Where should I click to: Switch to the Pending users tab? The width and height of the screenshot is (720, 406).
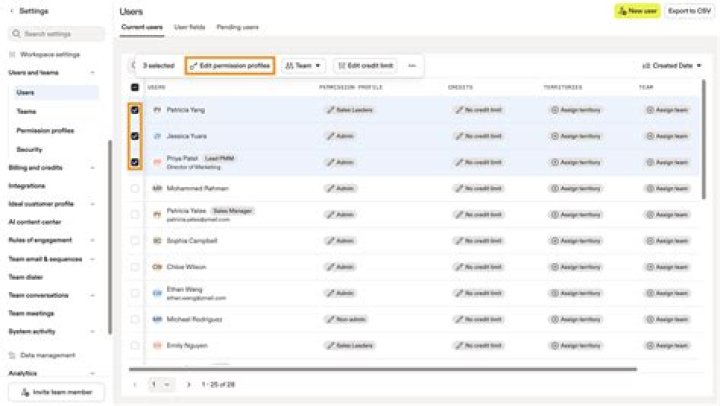pos(237,27)
